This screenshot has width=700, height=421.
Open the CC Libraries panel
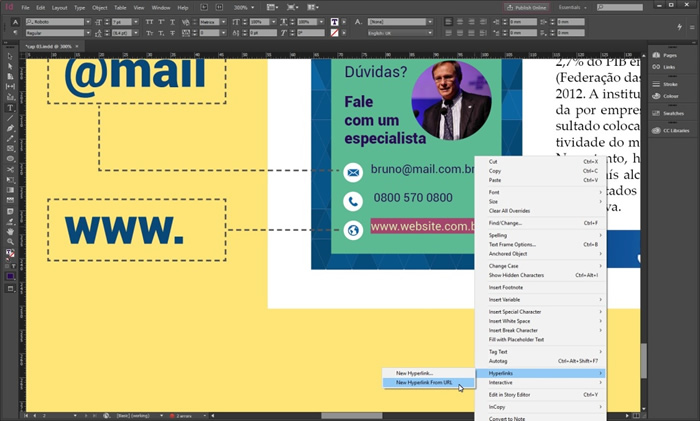click(675, 131)
